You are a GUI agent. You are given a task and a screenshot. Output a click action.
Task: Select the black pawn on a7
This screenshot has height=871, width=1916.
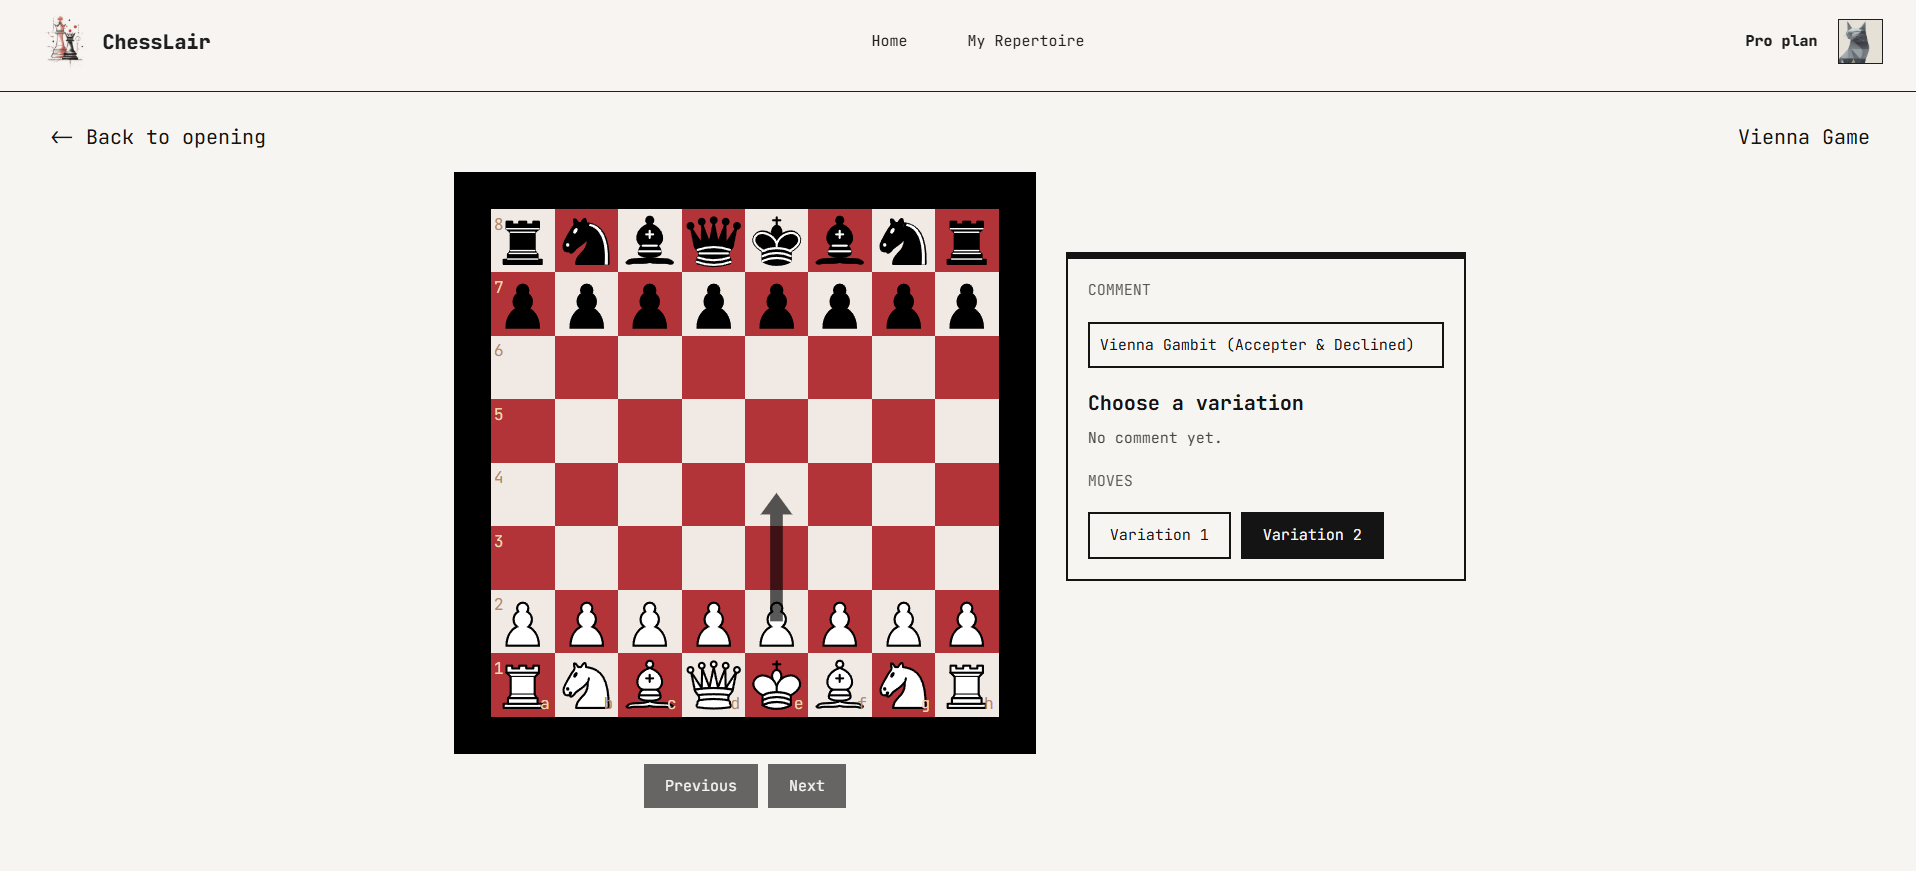[x=523, y=306]
